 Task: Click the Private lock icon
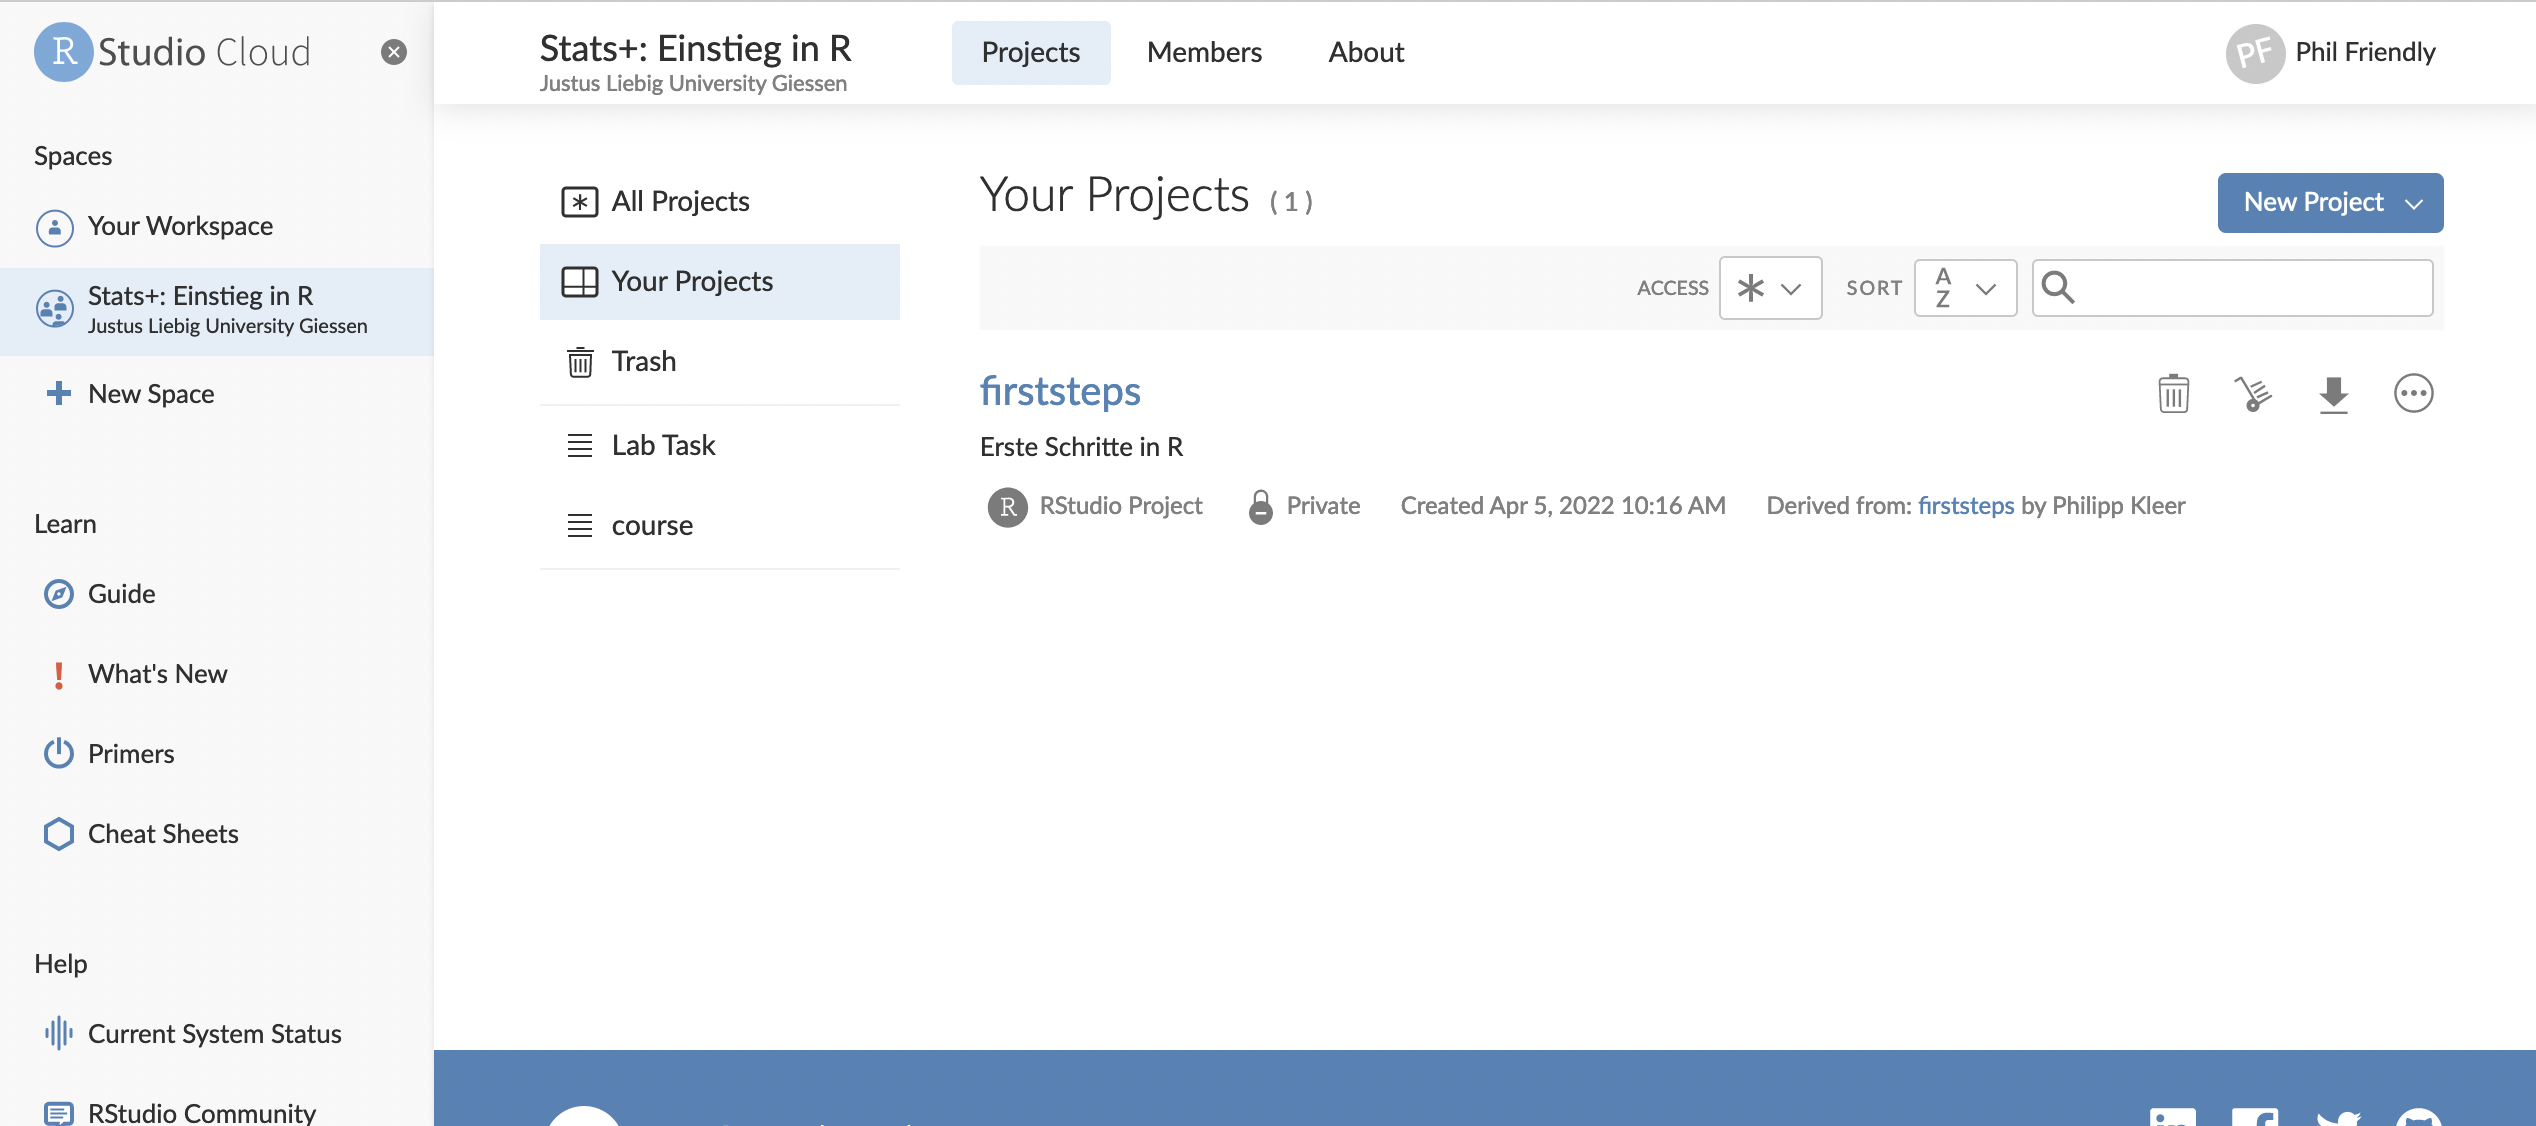click(1261, 507)
